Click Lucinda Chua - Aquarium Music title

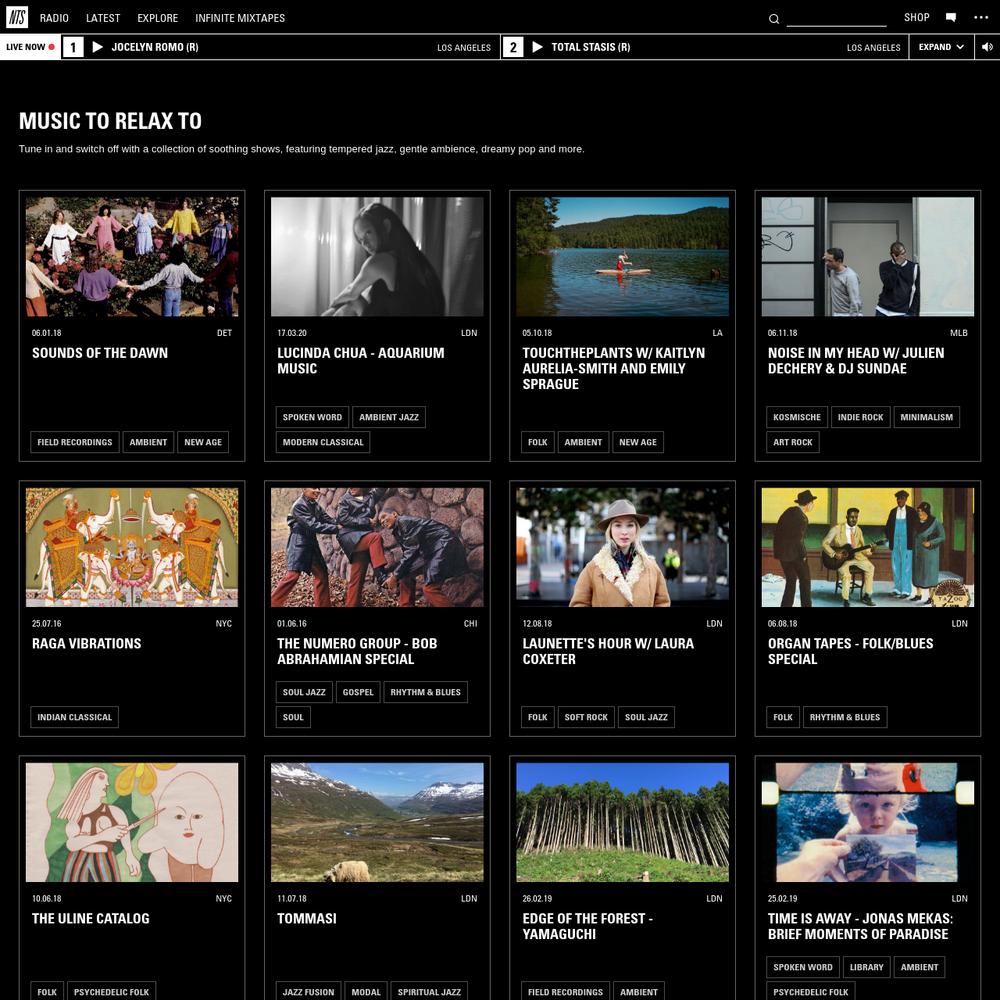coord(360,360)
